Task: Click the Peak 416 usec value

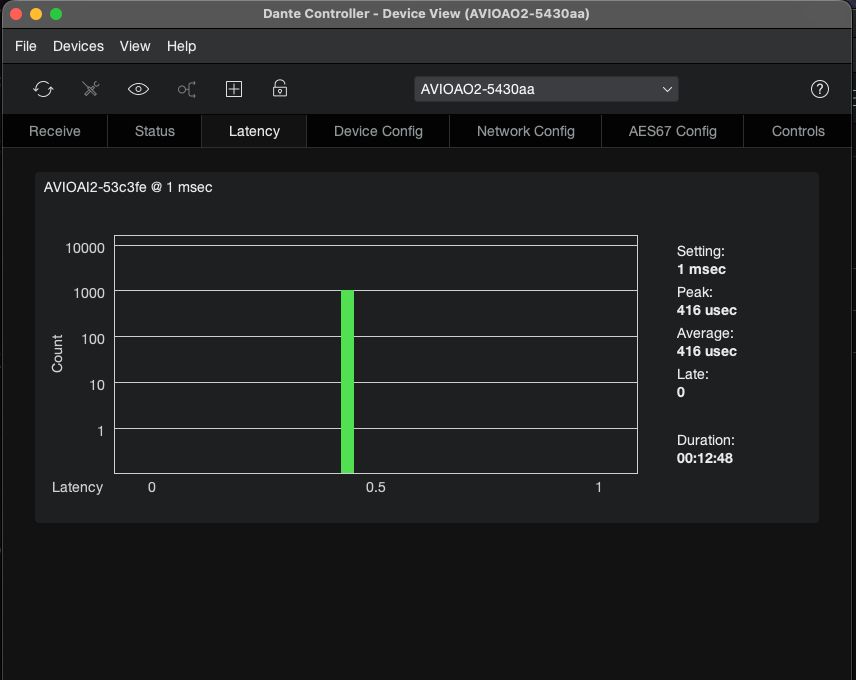Action: pyautogui.click(x=706, y=310)
